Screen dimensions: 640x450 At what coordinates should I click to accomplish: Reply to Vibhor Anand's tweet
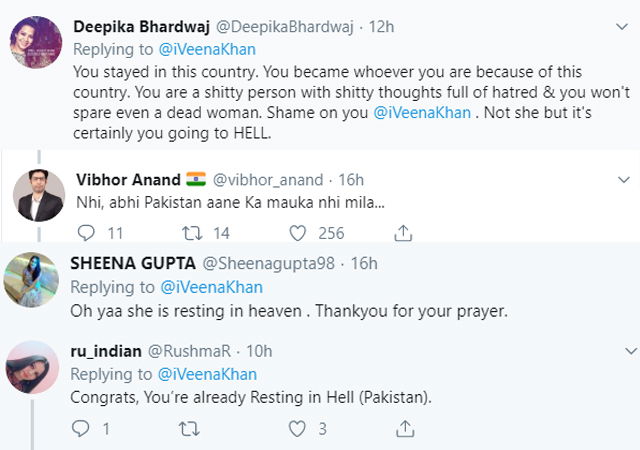pyautogui.click(x=86, y=233)
